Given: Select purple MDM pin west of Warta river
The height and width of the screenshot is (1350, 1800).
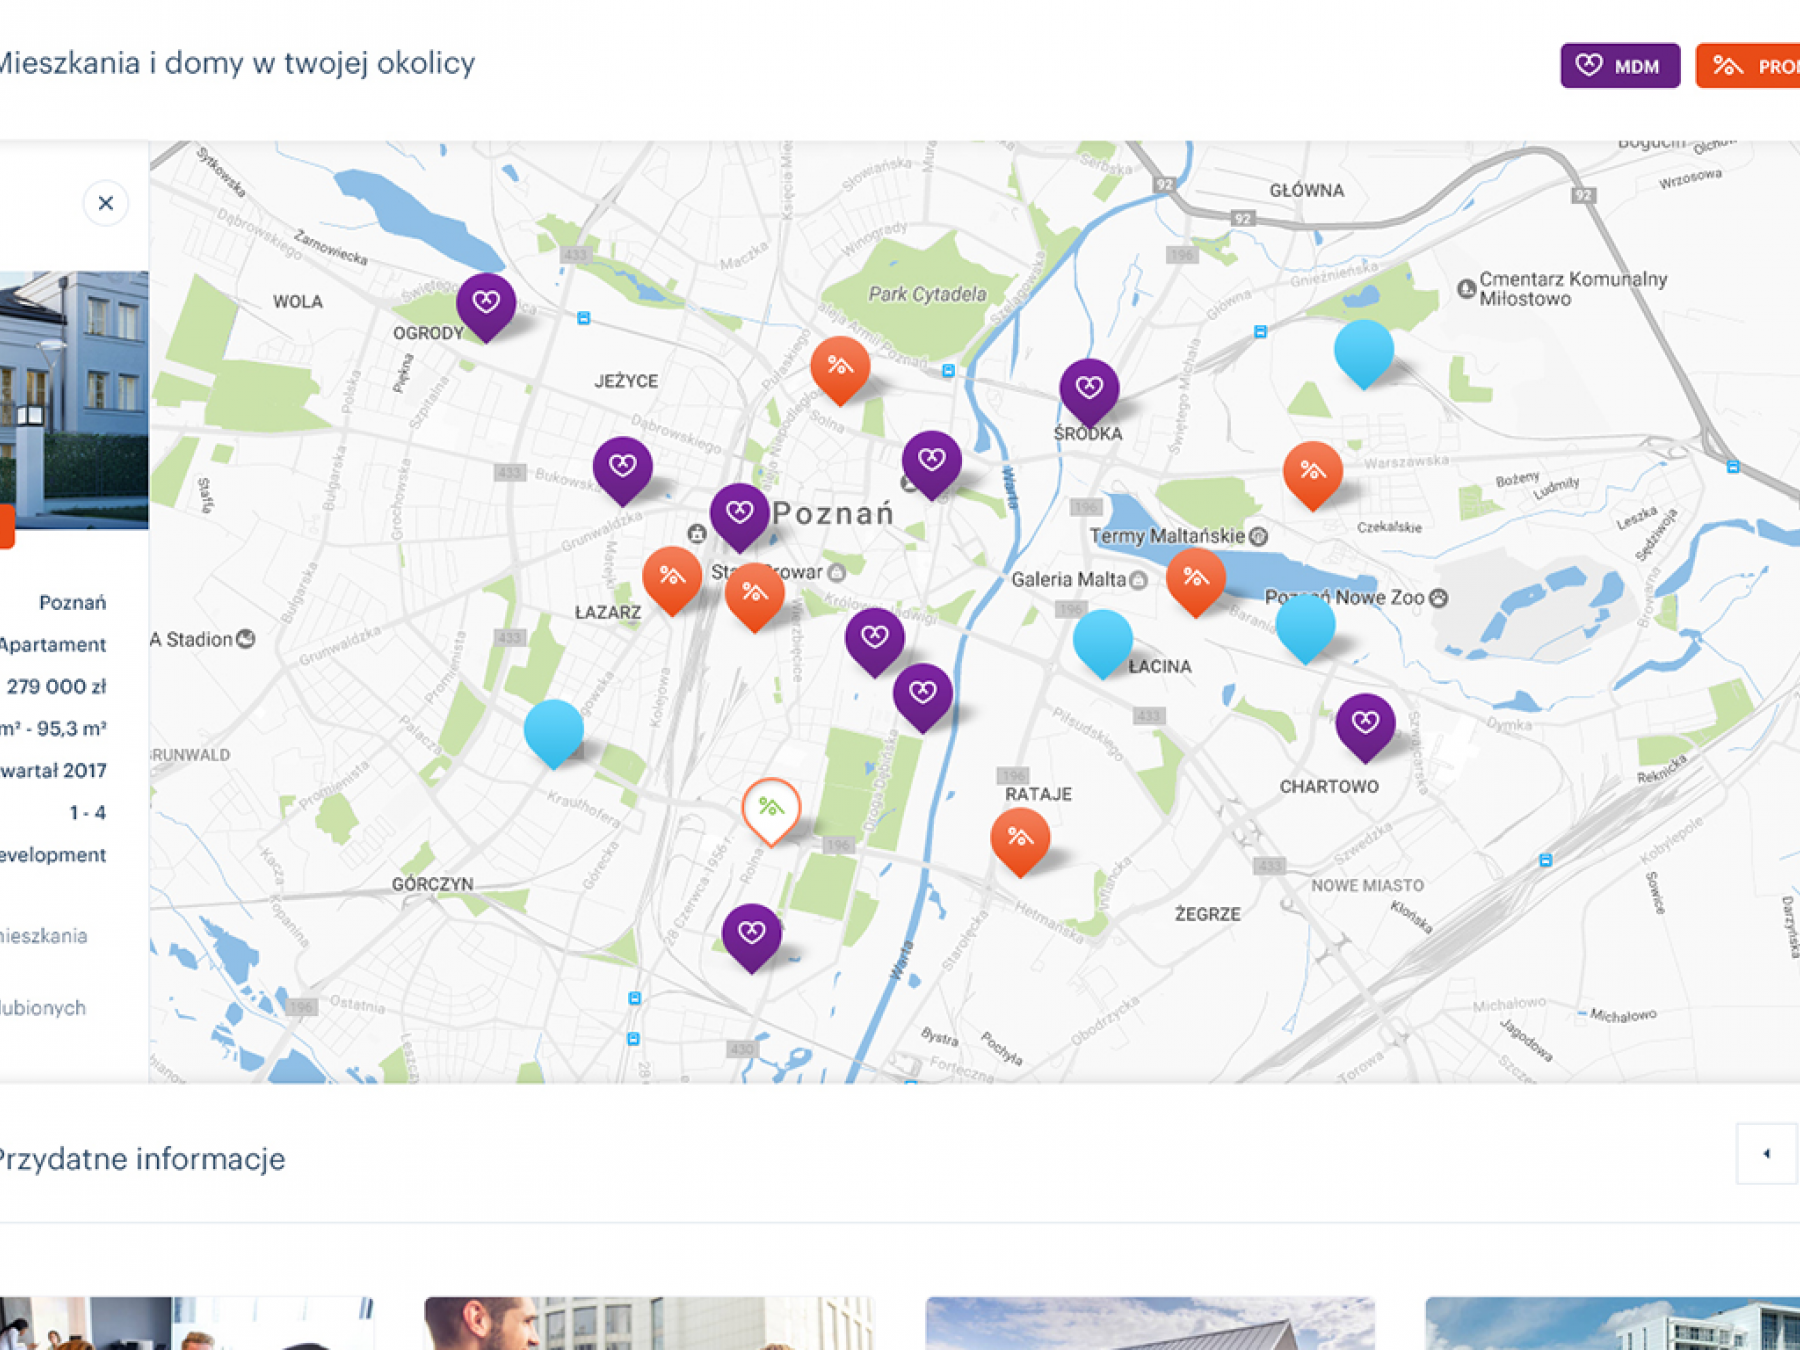Looking at the screenshot, I should [923, 696].
